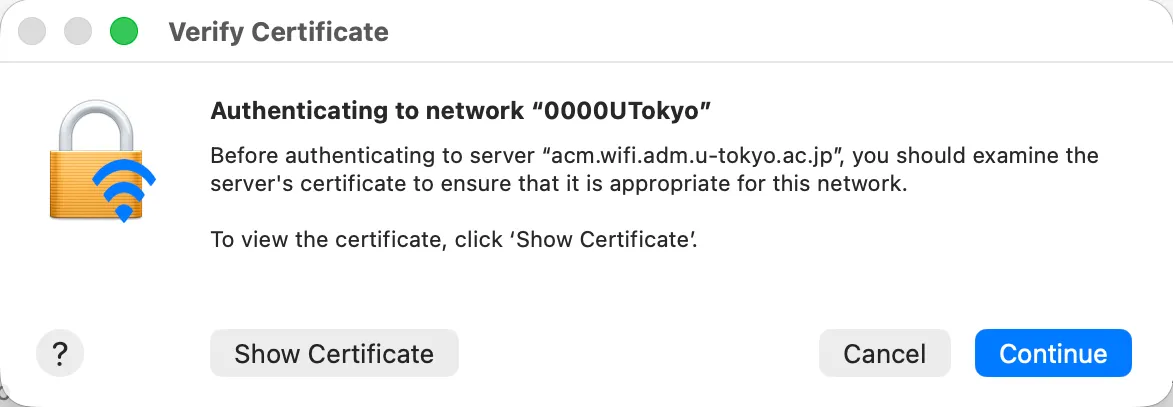This screenshot has width=1173, height=407.
Task: Click the green zoom window button
Action: click(x=124, y=31)
